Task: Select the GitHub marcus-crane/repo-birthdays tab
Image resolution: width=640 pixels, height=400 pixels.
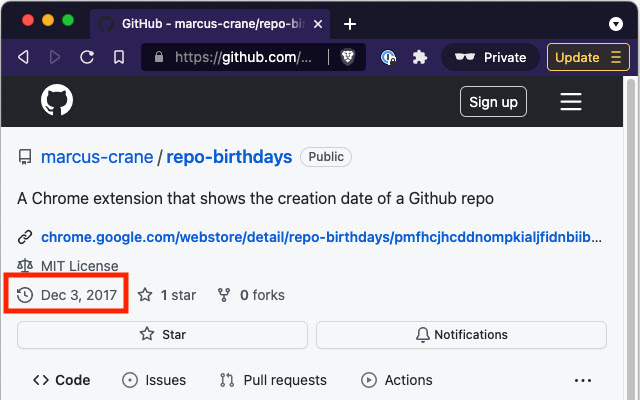Action: [210, 24]
